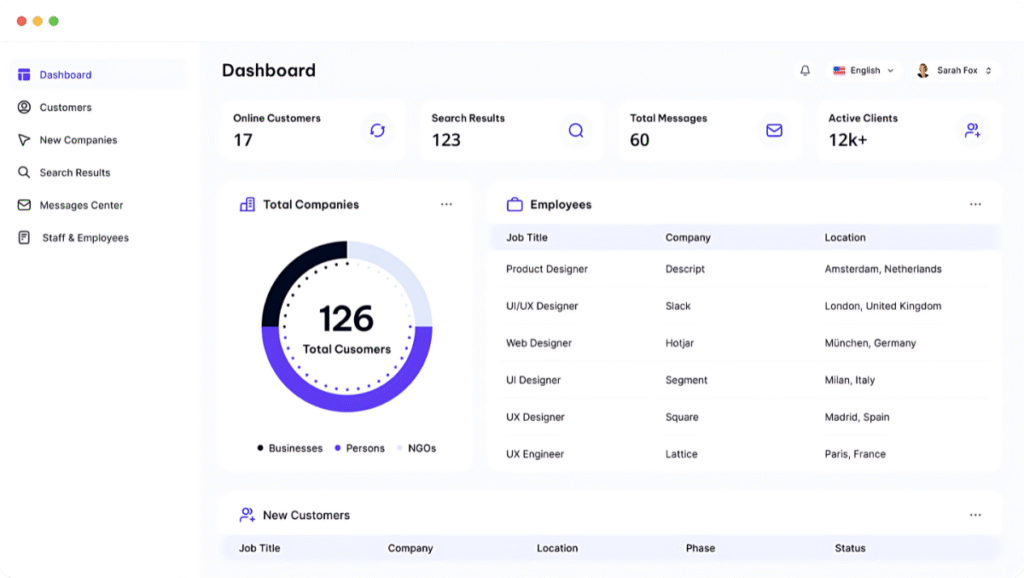
Task: Click the notification bell icon
Action: (x=805, y=71)
